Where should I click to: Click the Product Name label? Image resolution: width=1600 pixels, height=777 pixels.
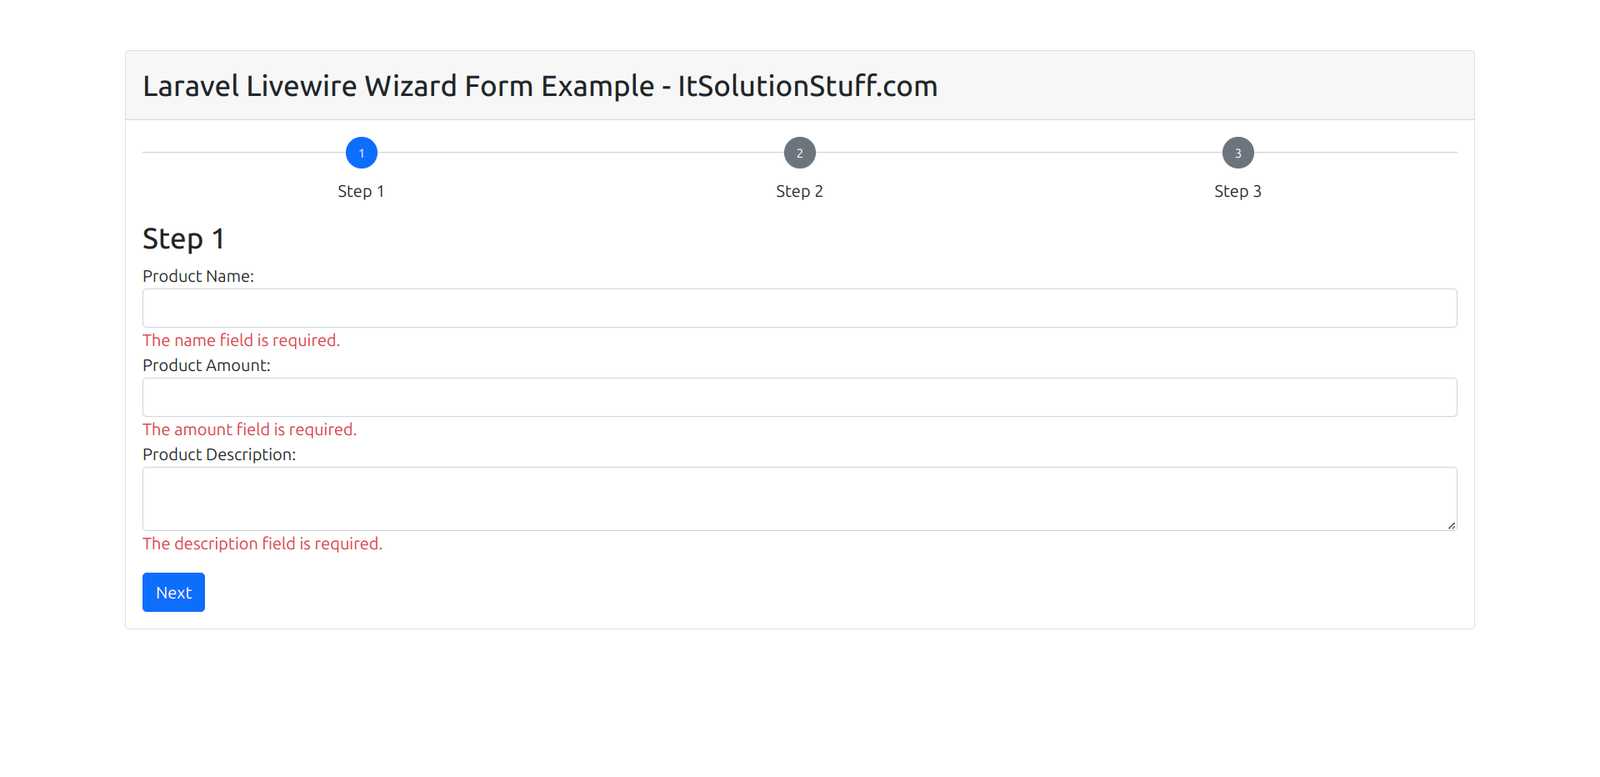point(198,276)
